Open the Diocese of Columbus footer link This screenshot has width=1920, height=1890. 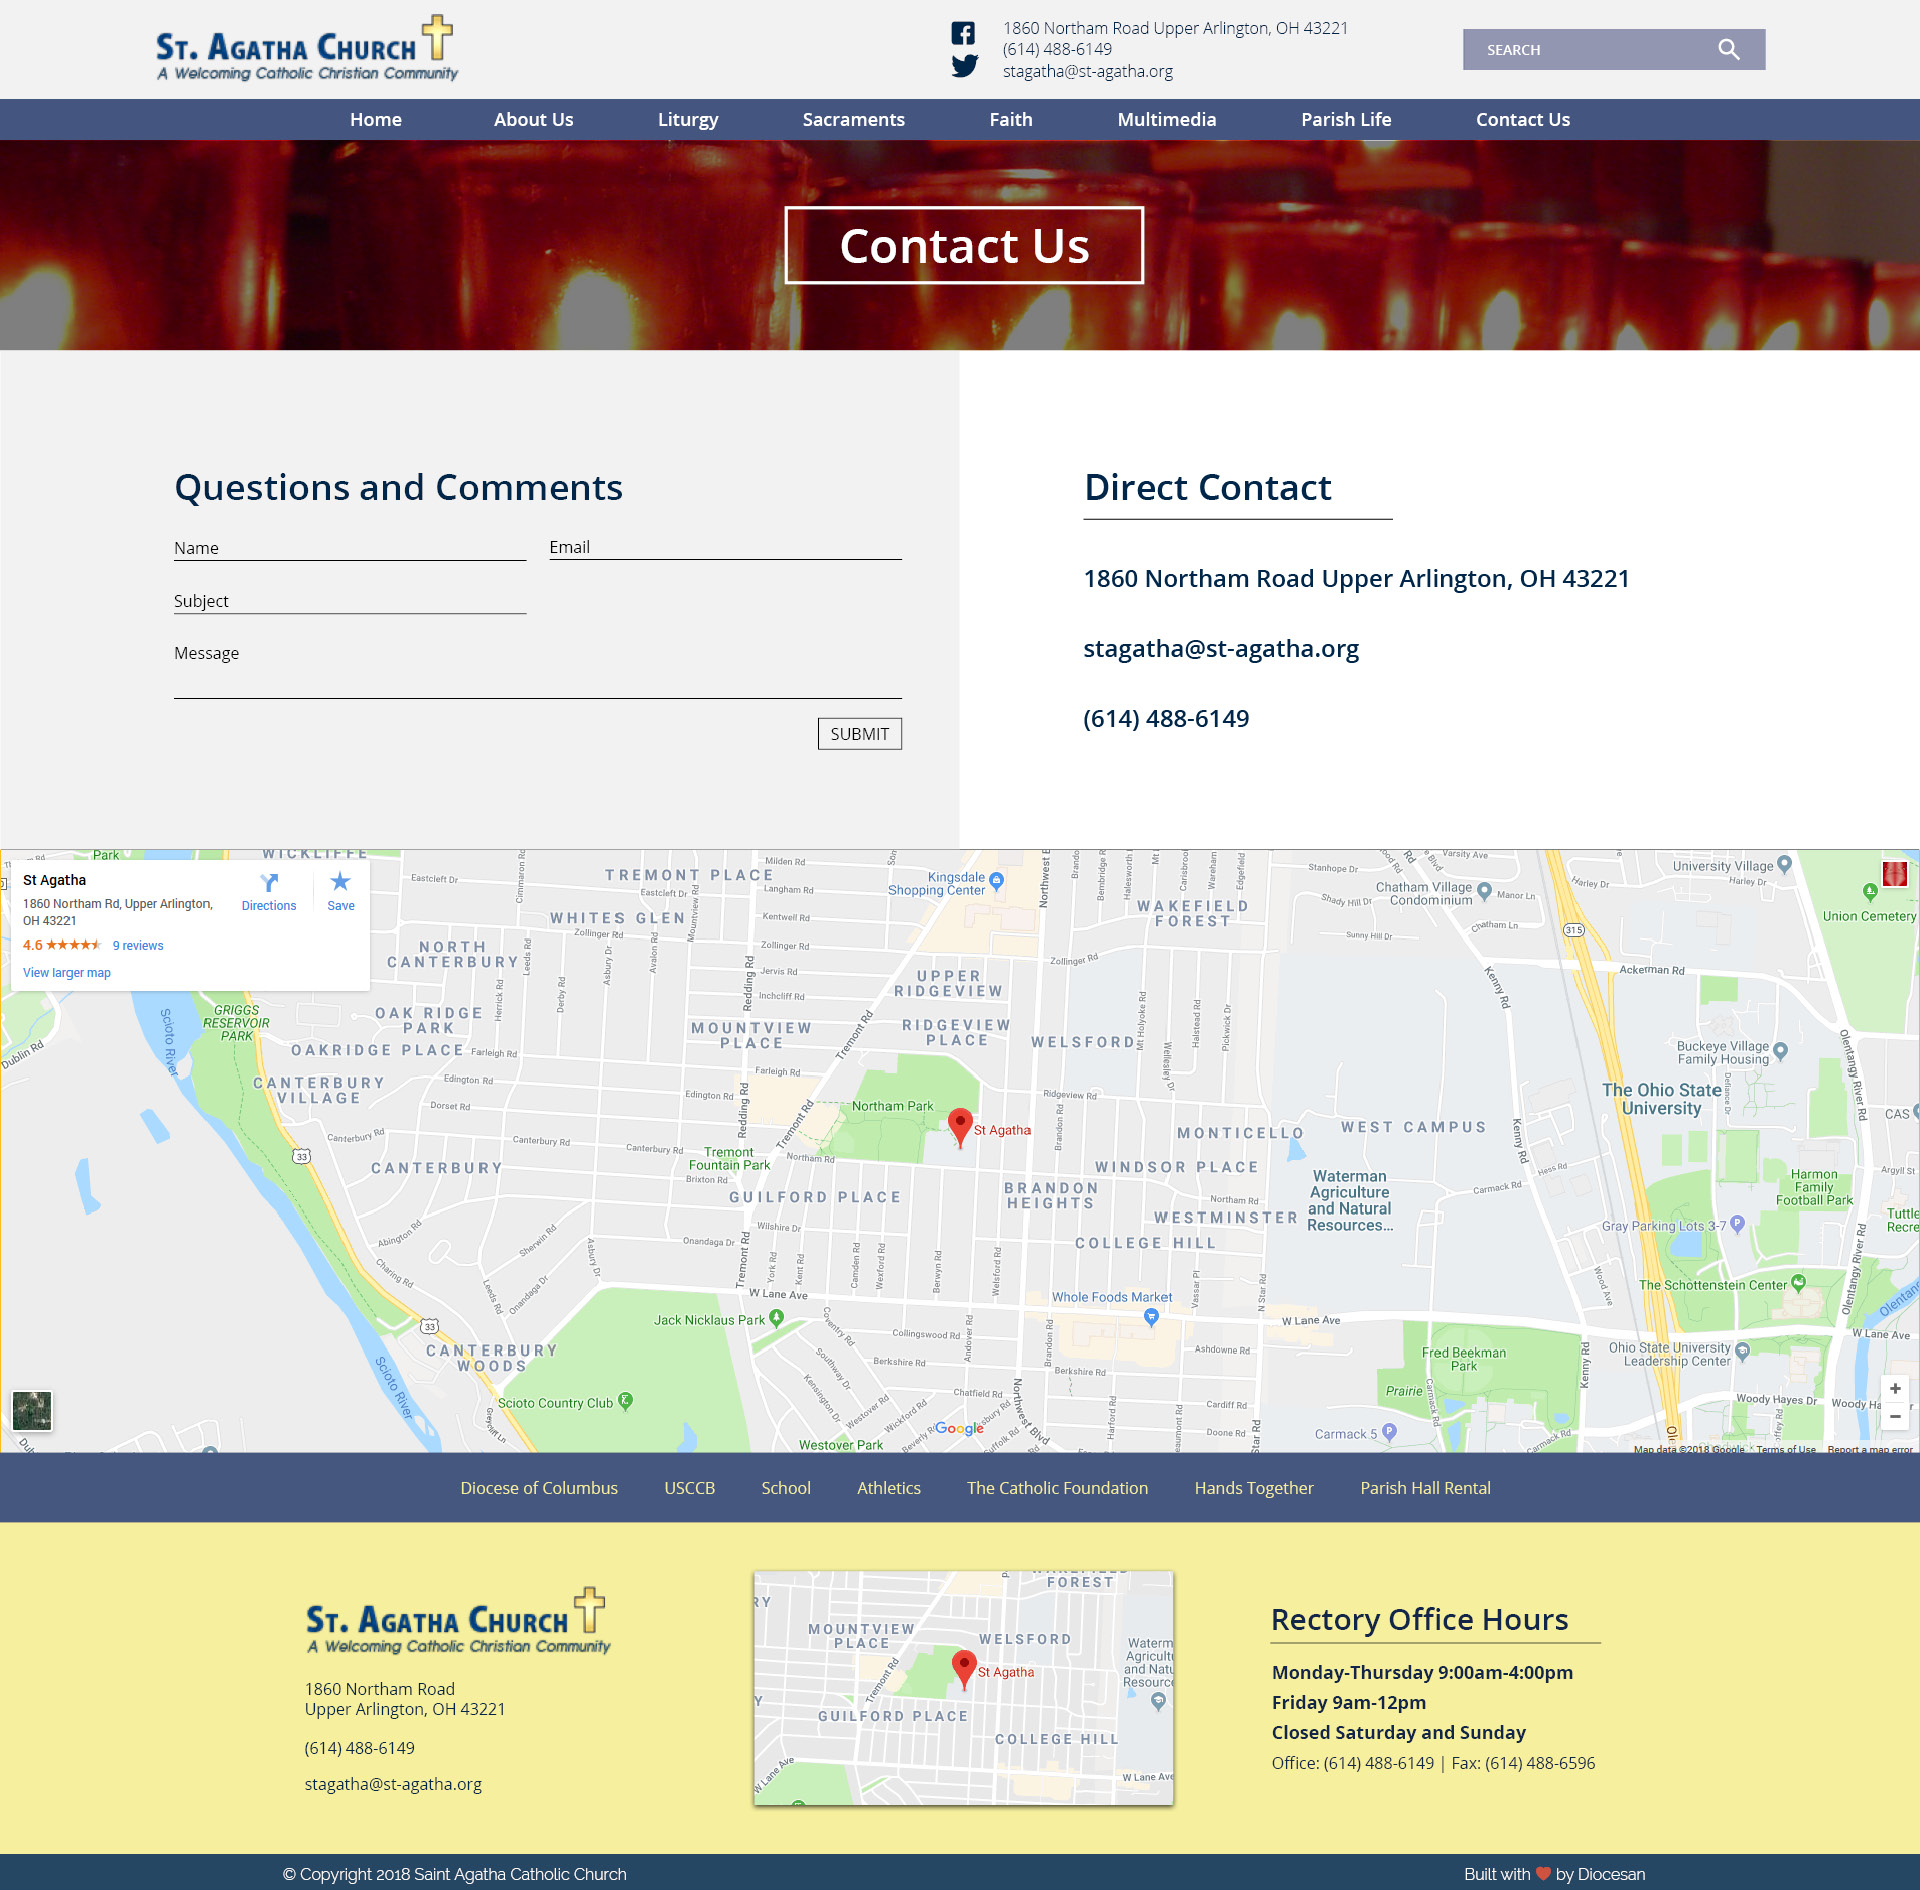pyautogui.click(x=539, y=1488)
